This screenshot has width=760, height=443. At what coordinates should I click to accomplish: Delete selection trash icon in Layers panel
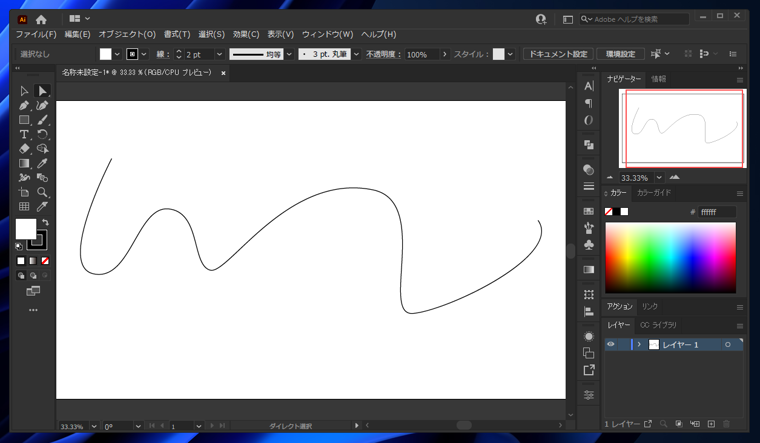click(727, 424)
